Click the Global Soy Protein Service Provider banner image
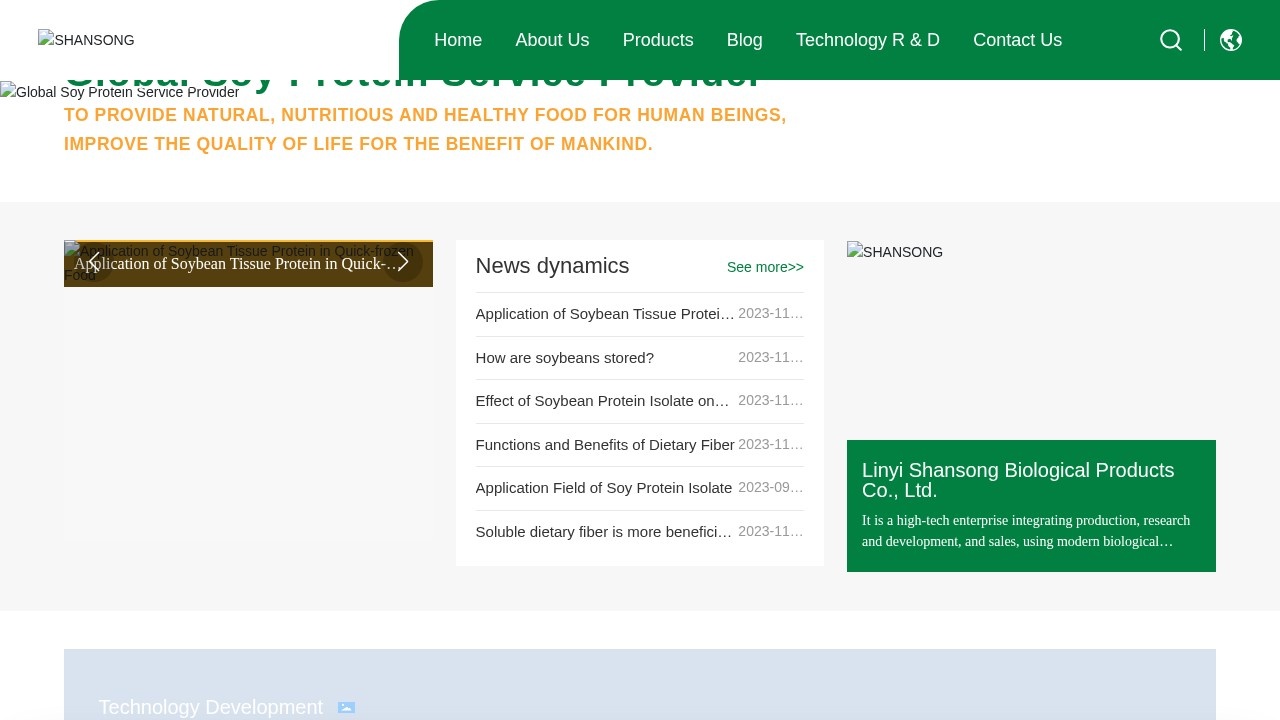The height and width of the screenshot is (720, 1280). click(x=120, y=92)
